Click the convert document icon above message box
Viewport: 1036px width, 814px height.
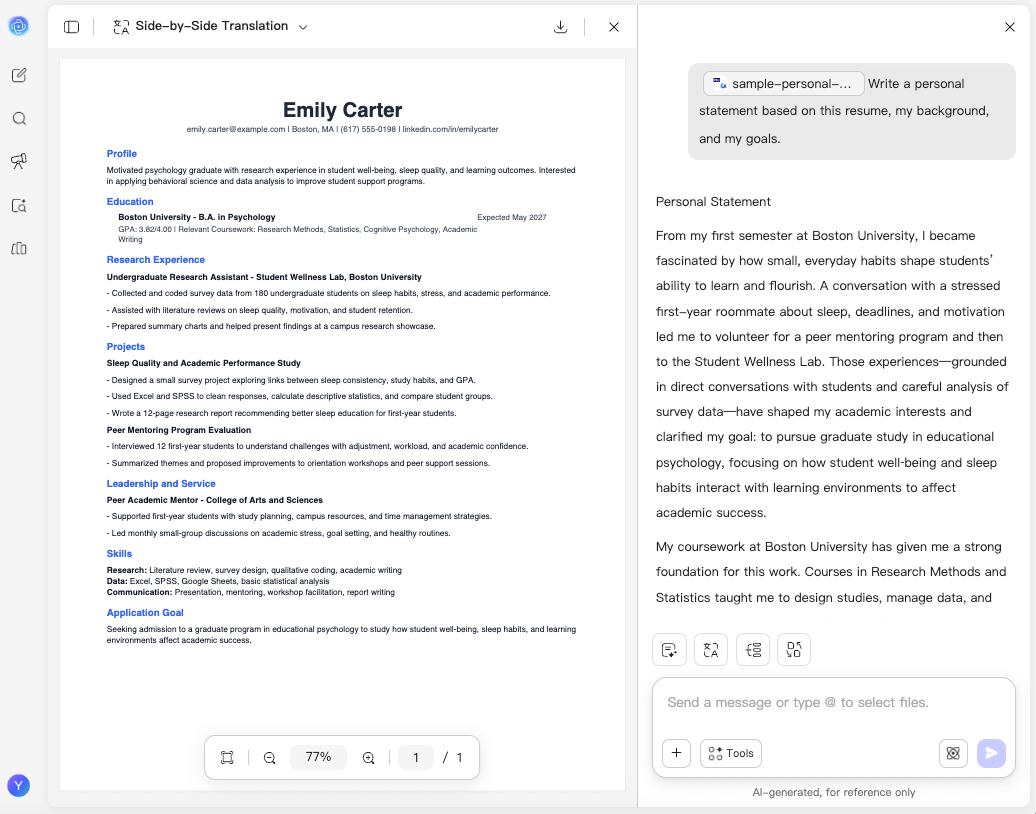coord(794,649)
